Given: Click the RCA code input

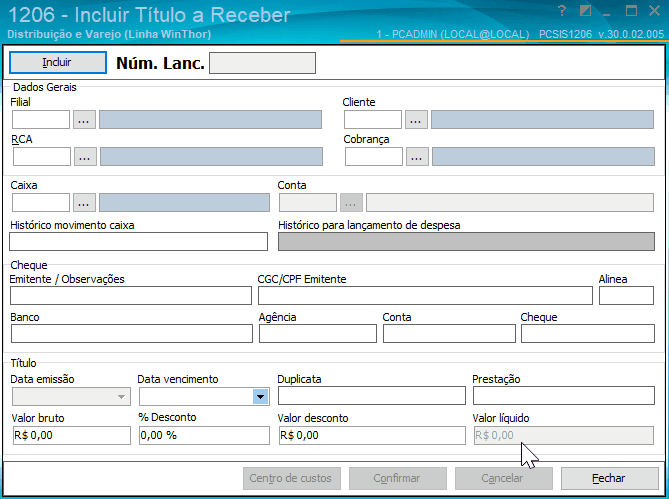Looking at the screenshot, I should tap(42, 157).
